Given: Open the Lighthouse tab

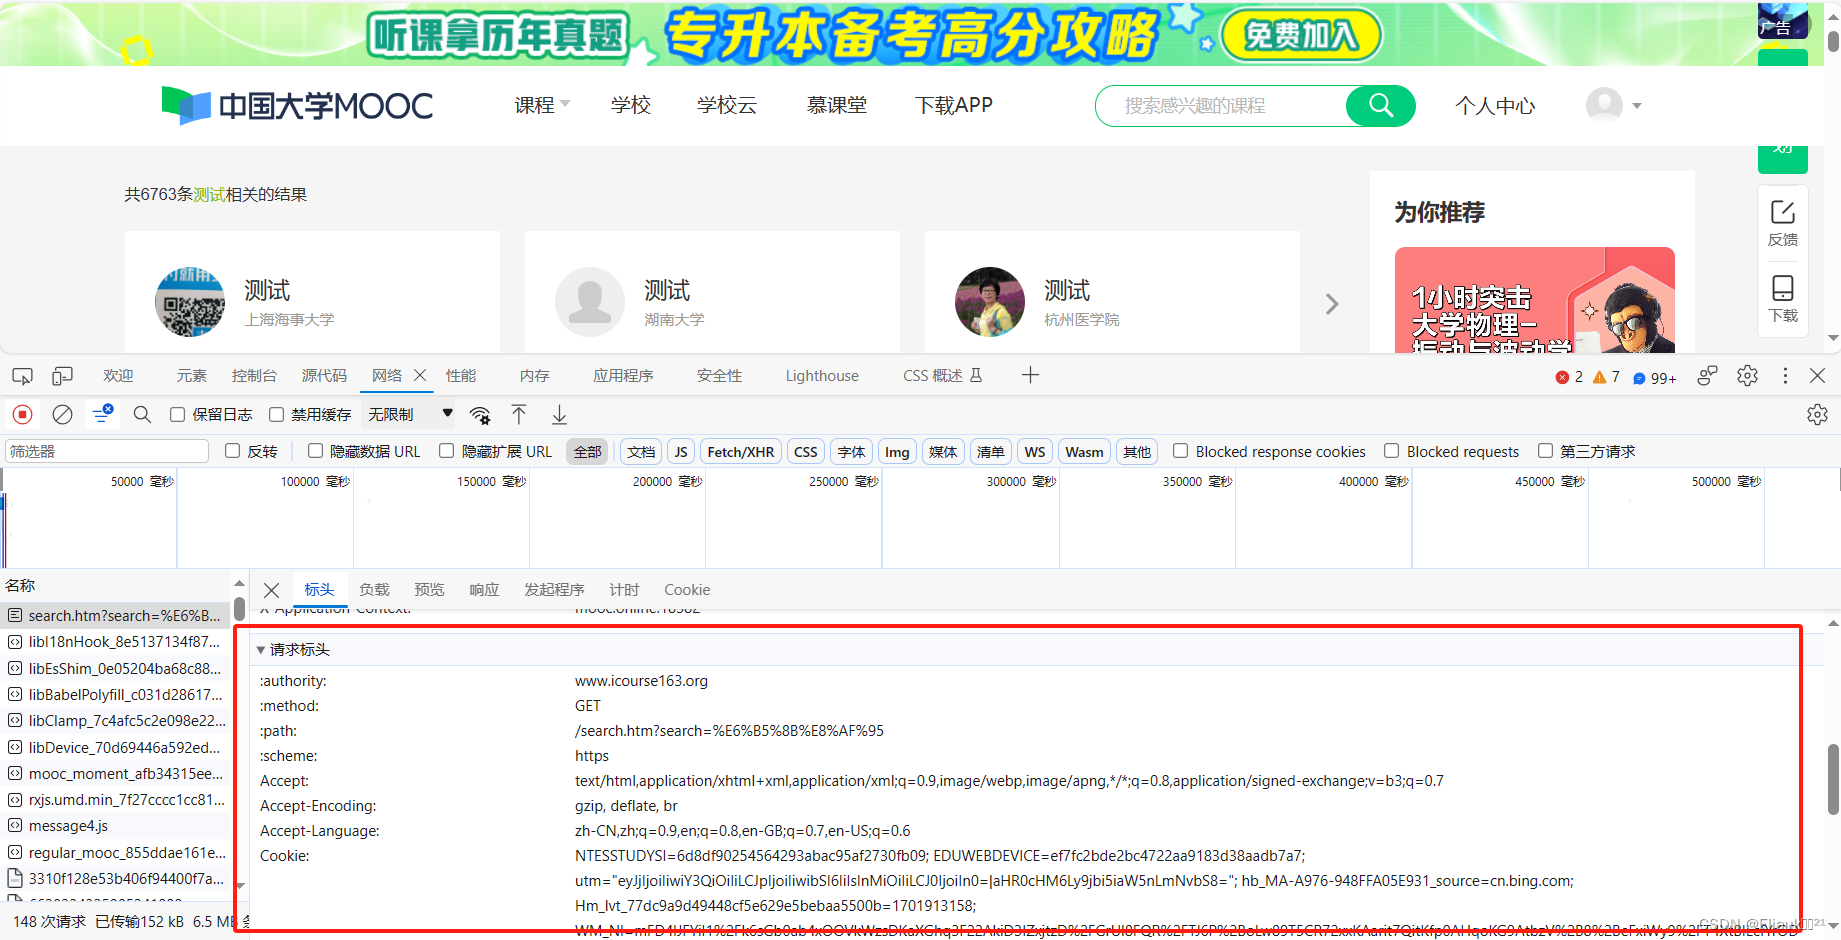Looking at the screenshot, I should pyautogui.click(x=822, y=376).
